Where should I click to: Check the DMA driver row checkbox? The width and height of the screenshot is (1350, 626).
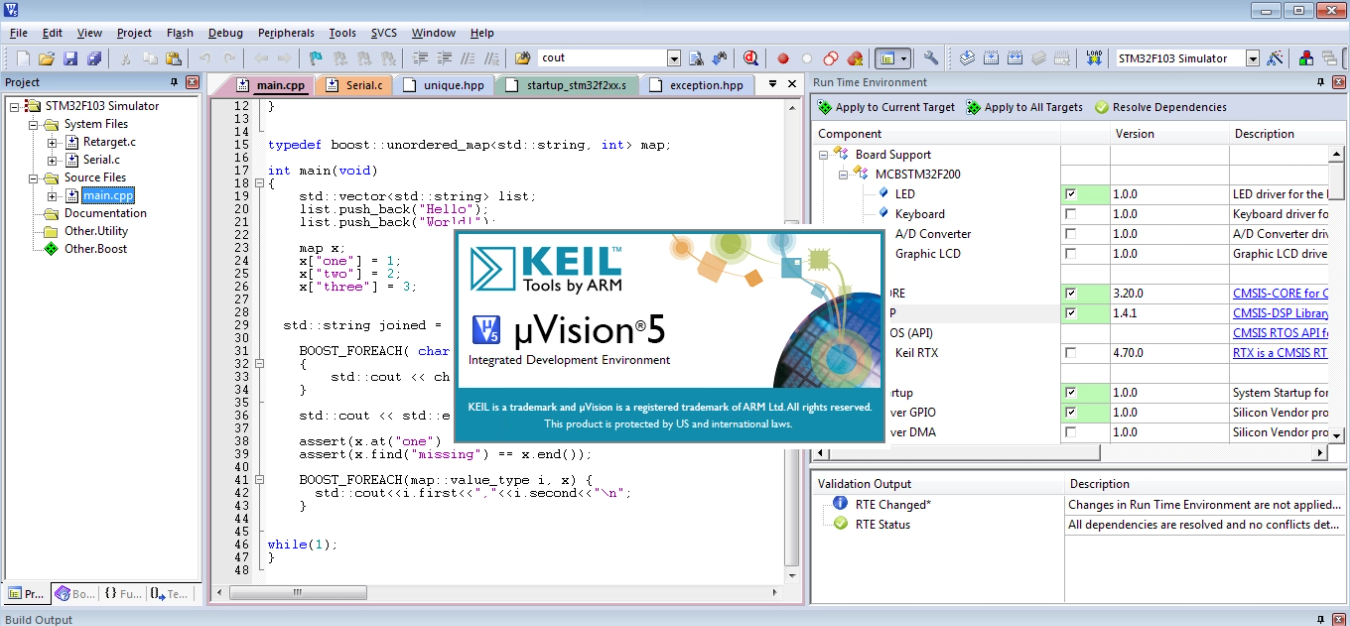click(1071, 433)
